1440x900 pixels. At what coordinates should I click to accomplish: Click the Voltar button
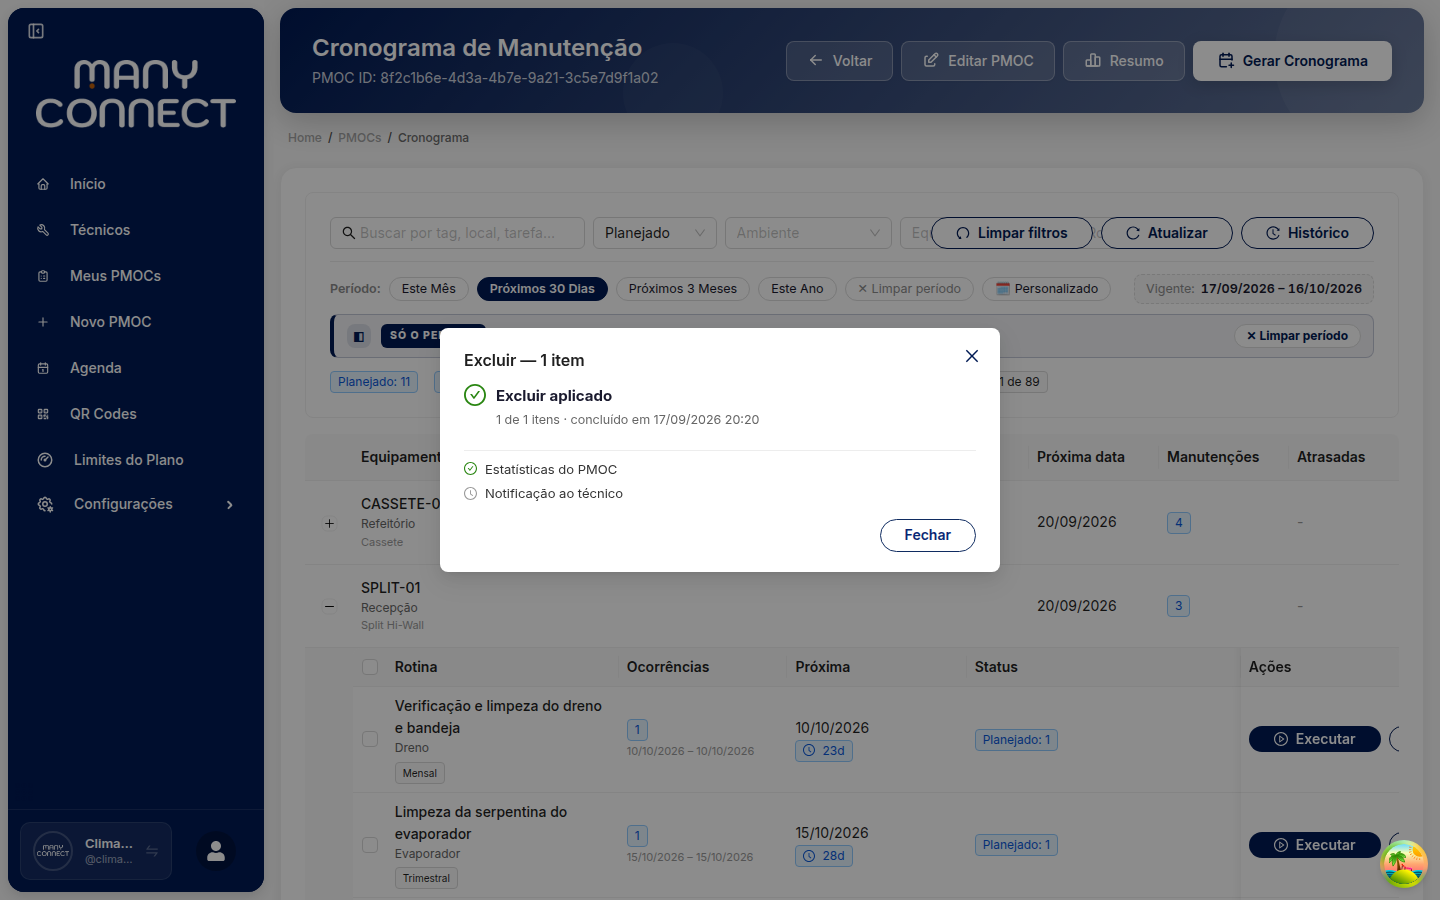tap(839, 61)
